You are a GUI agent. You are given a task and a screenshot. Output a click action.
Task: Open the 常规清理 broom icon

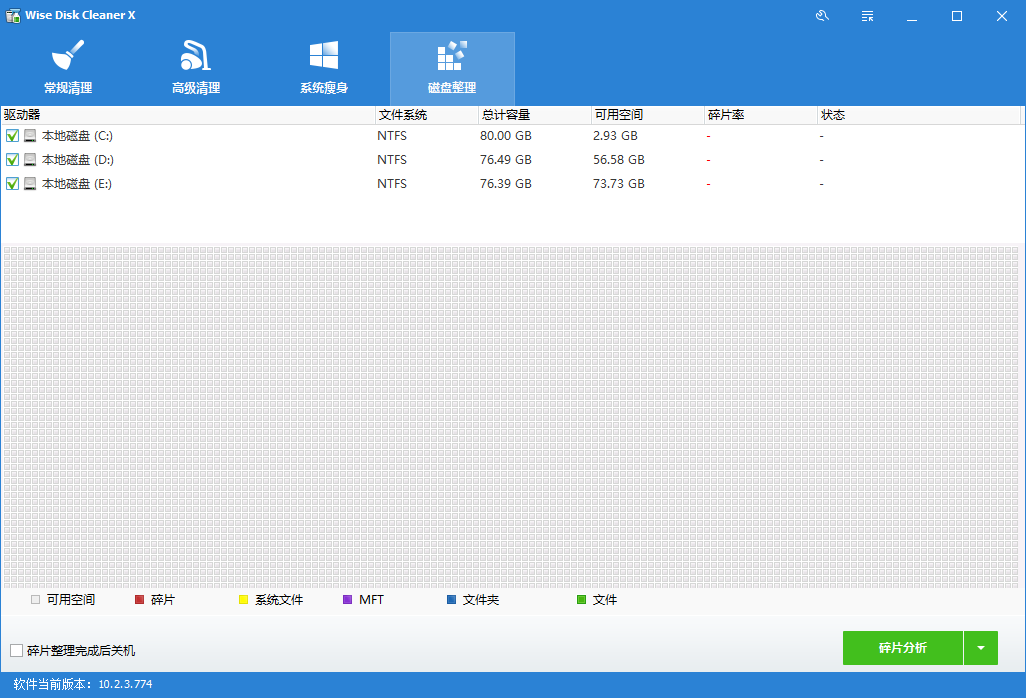(x=68, y=56)
